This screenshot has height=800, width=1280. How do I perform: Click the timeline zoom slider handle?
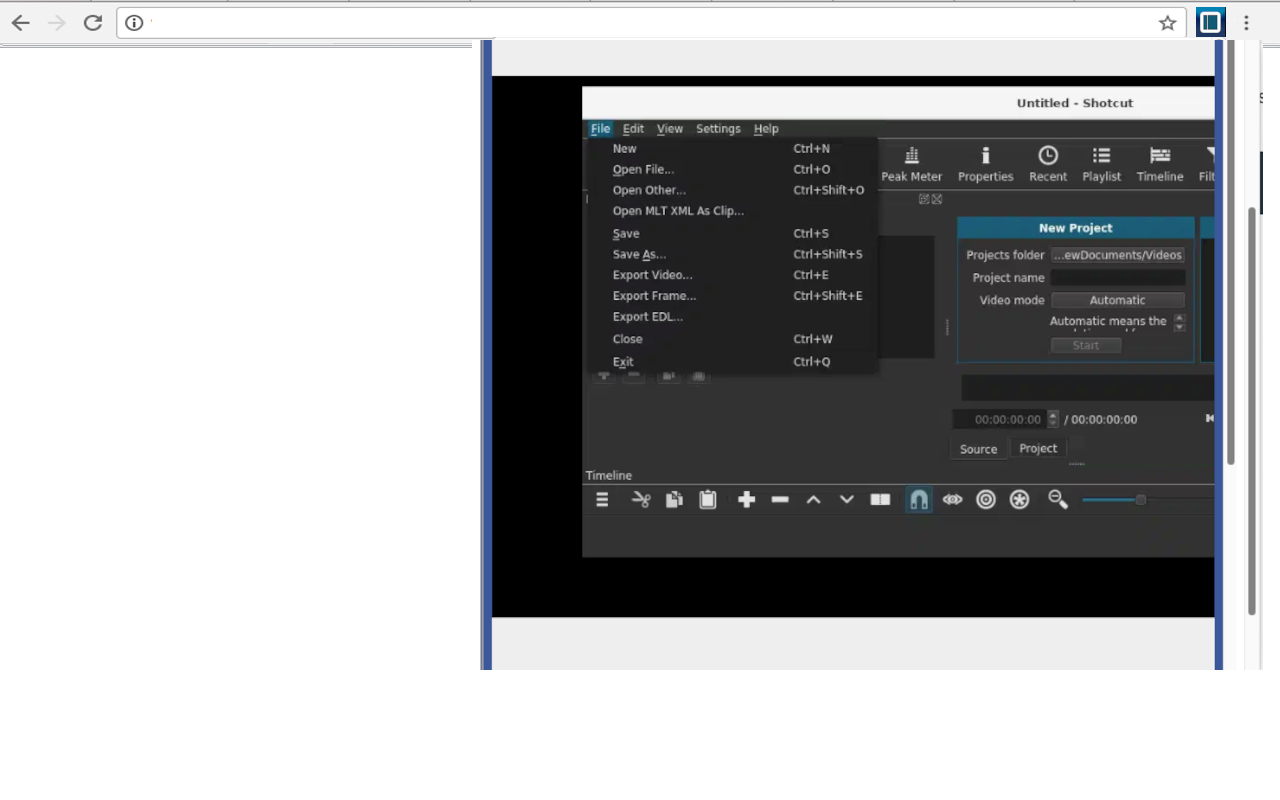(x=1140, y=500)
